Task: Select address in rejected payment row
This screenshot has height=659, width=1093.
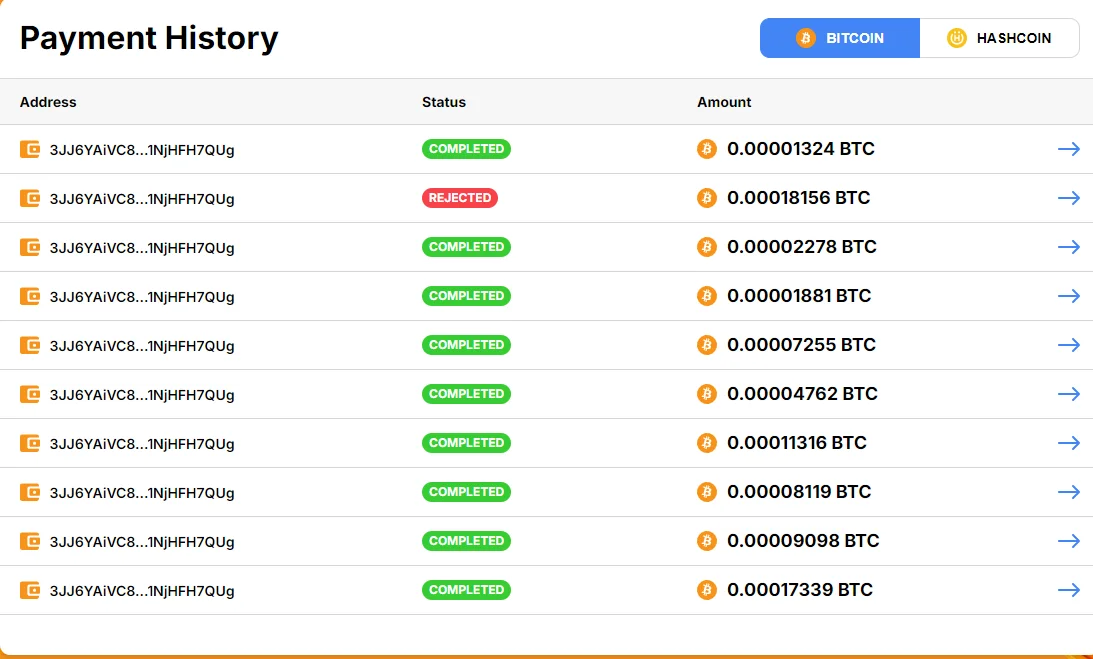Action: click(142, 199)
